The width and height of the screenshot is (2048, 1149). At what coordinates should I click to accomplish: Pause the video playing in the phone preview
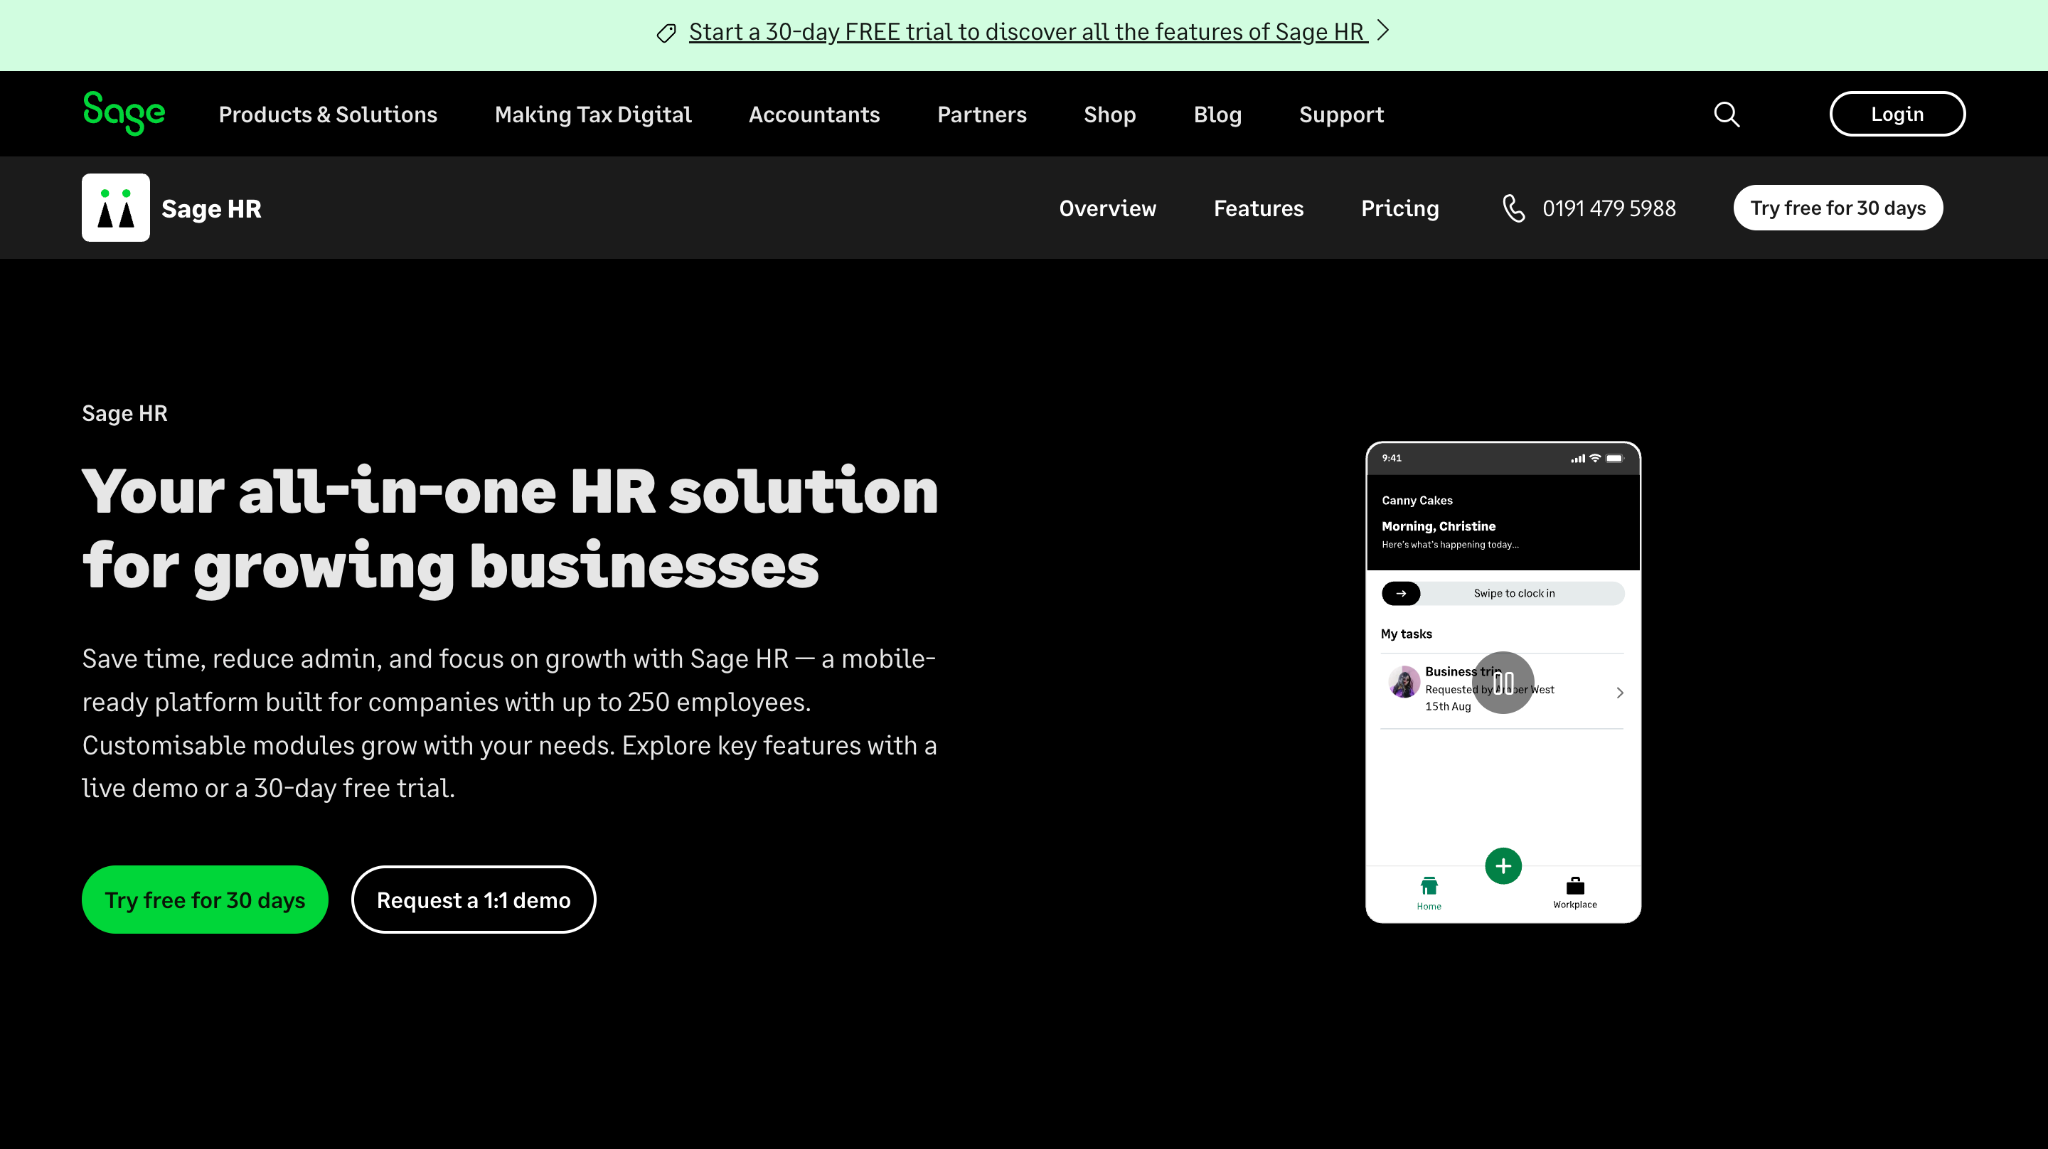coord(1503,682)
